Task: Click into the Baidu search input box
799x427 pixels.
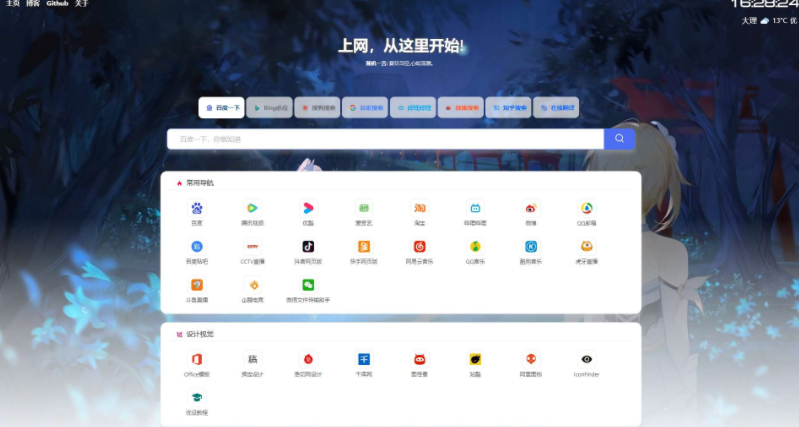Action: (385, 139)
